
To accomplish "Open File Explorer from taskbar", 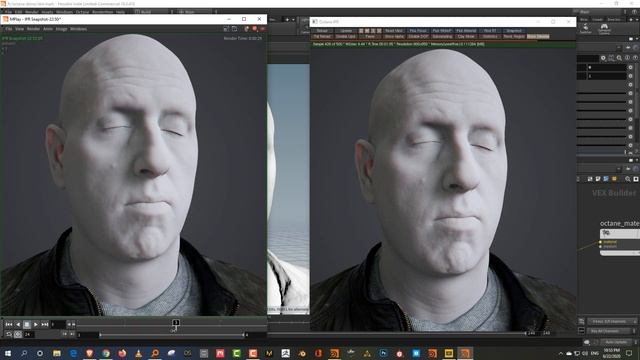I will tap(57, 353).
